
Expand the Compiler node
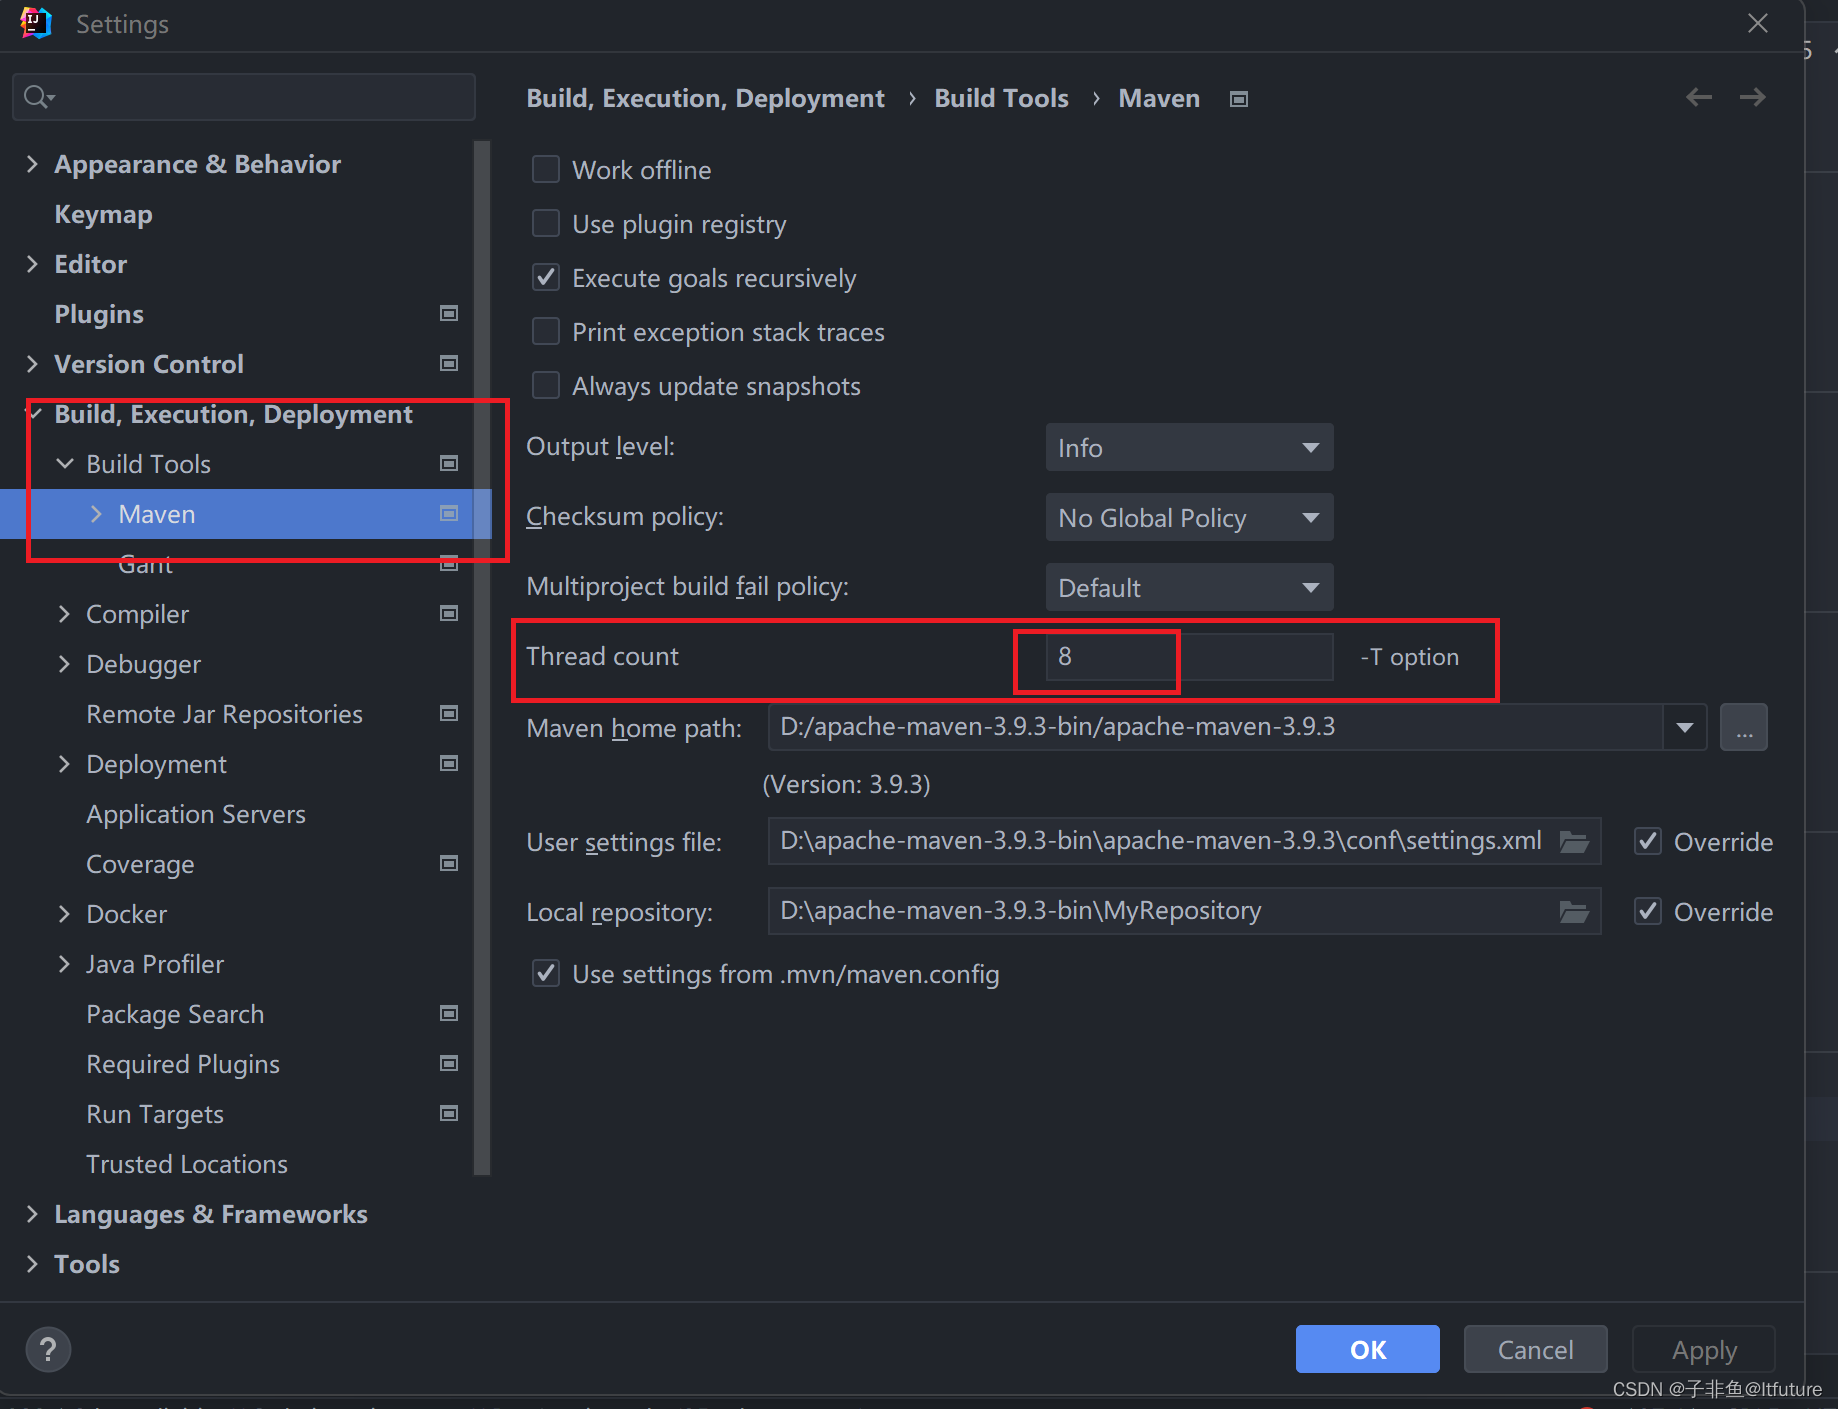click(65, 614)
